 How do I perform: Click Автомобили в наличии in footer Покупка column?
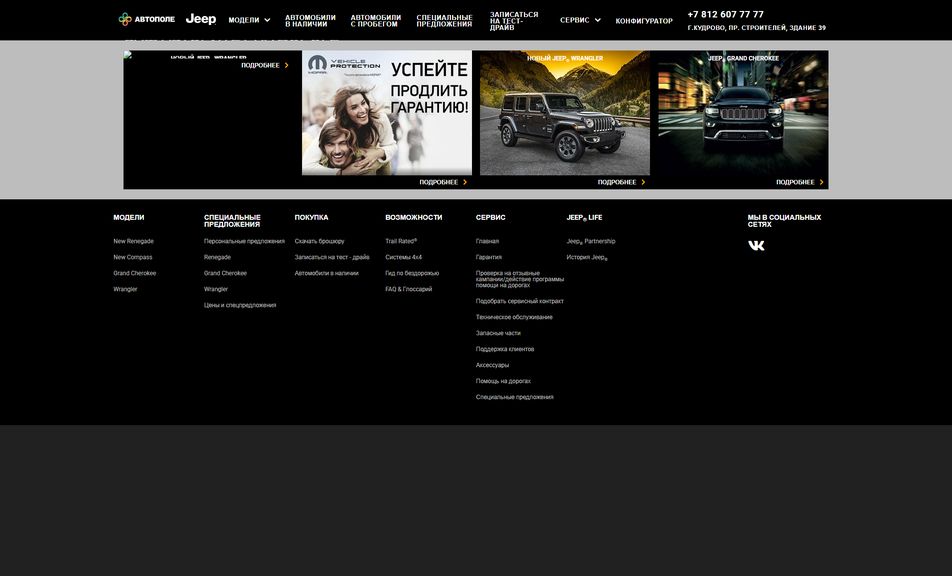pyautogui.click(x=327, y=273)
